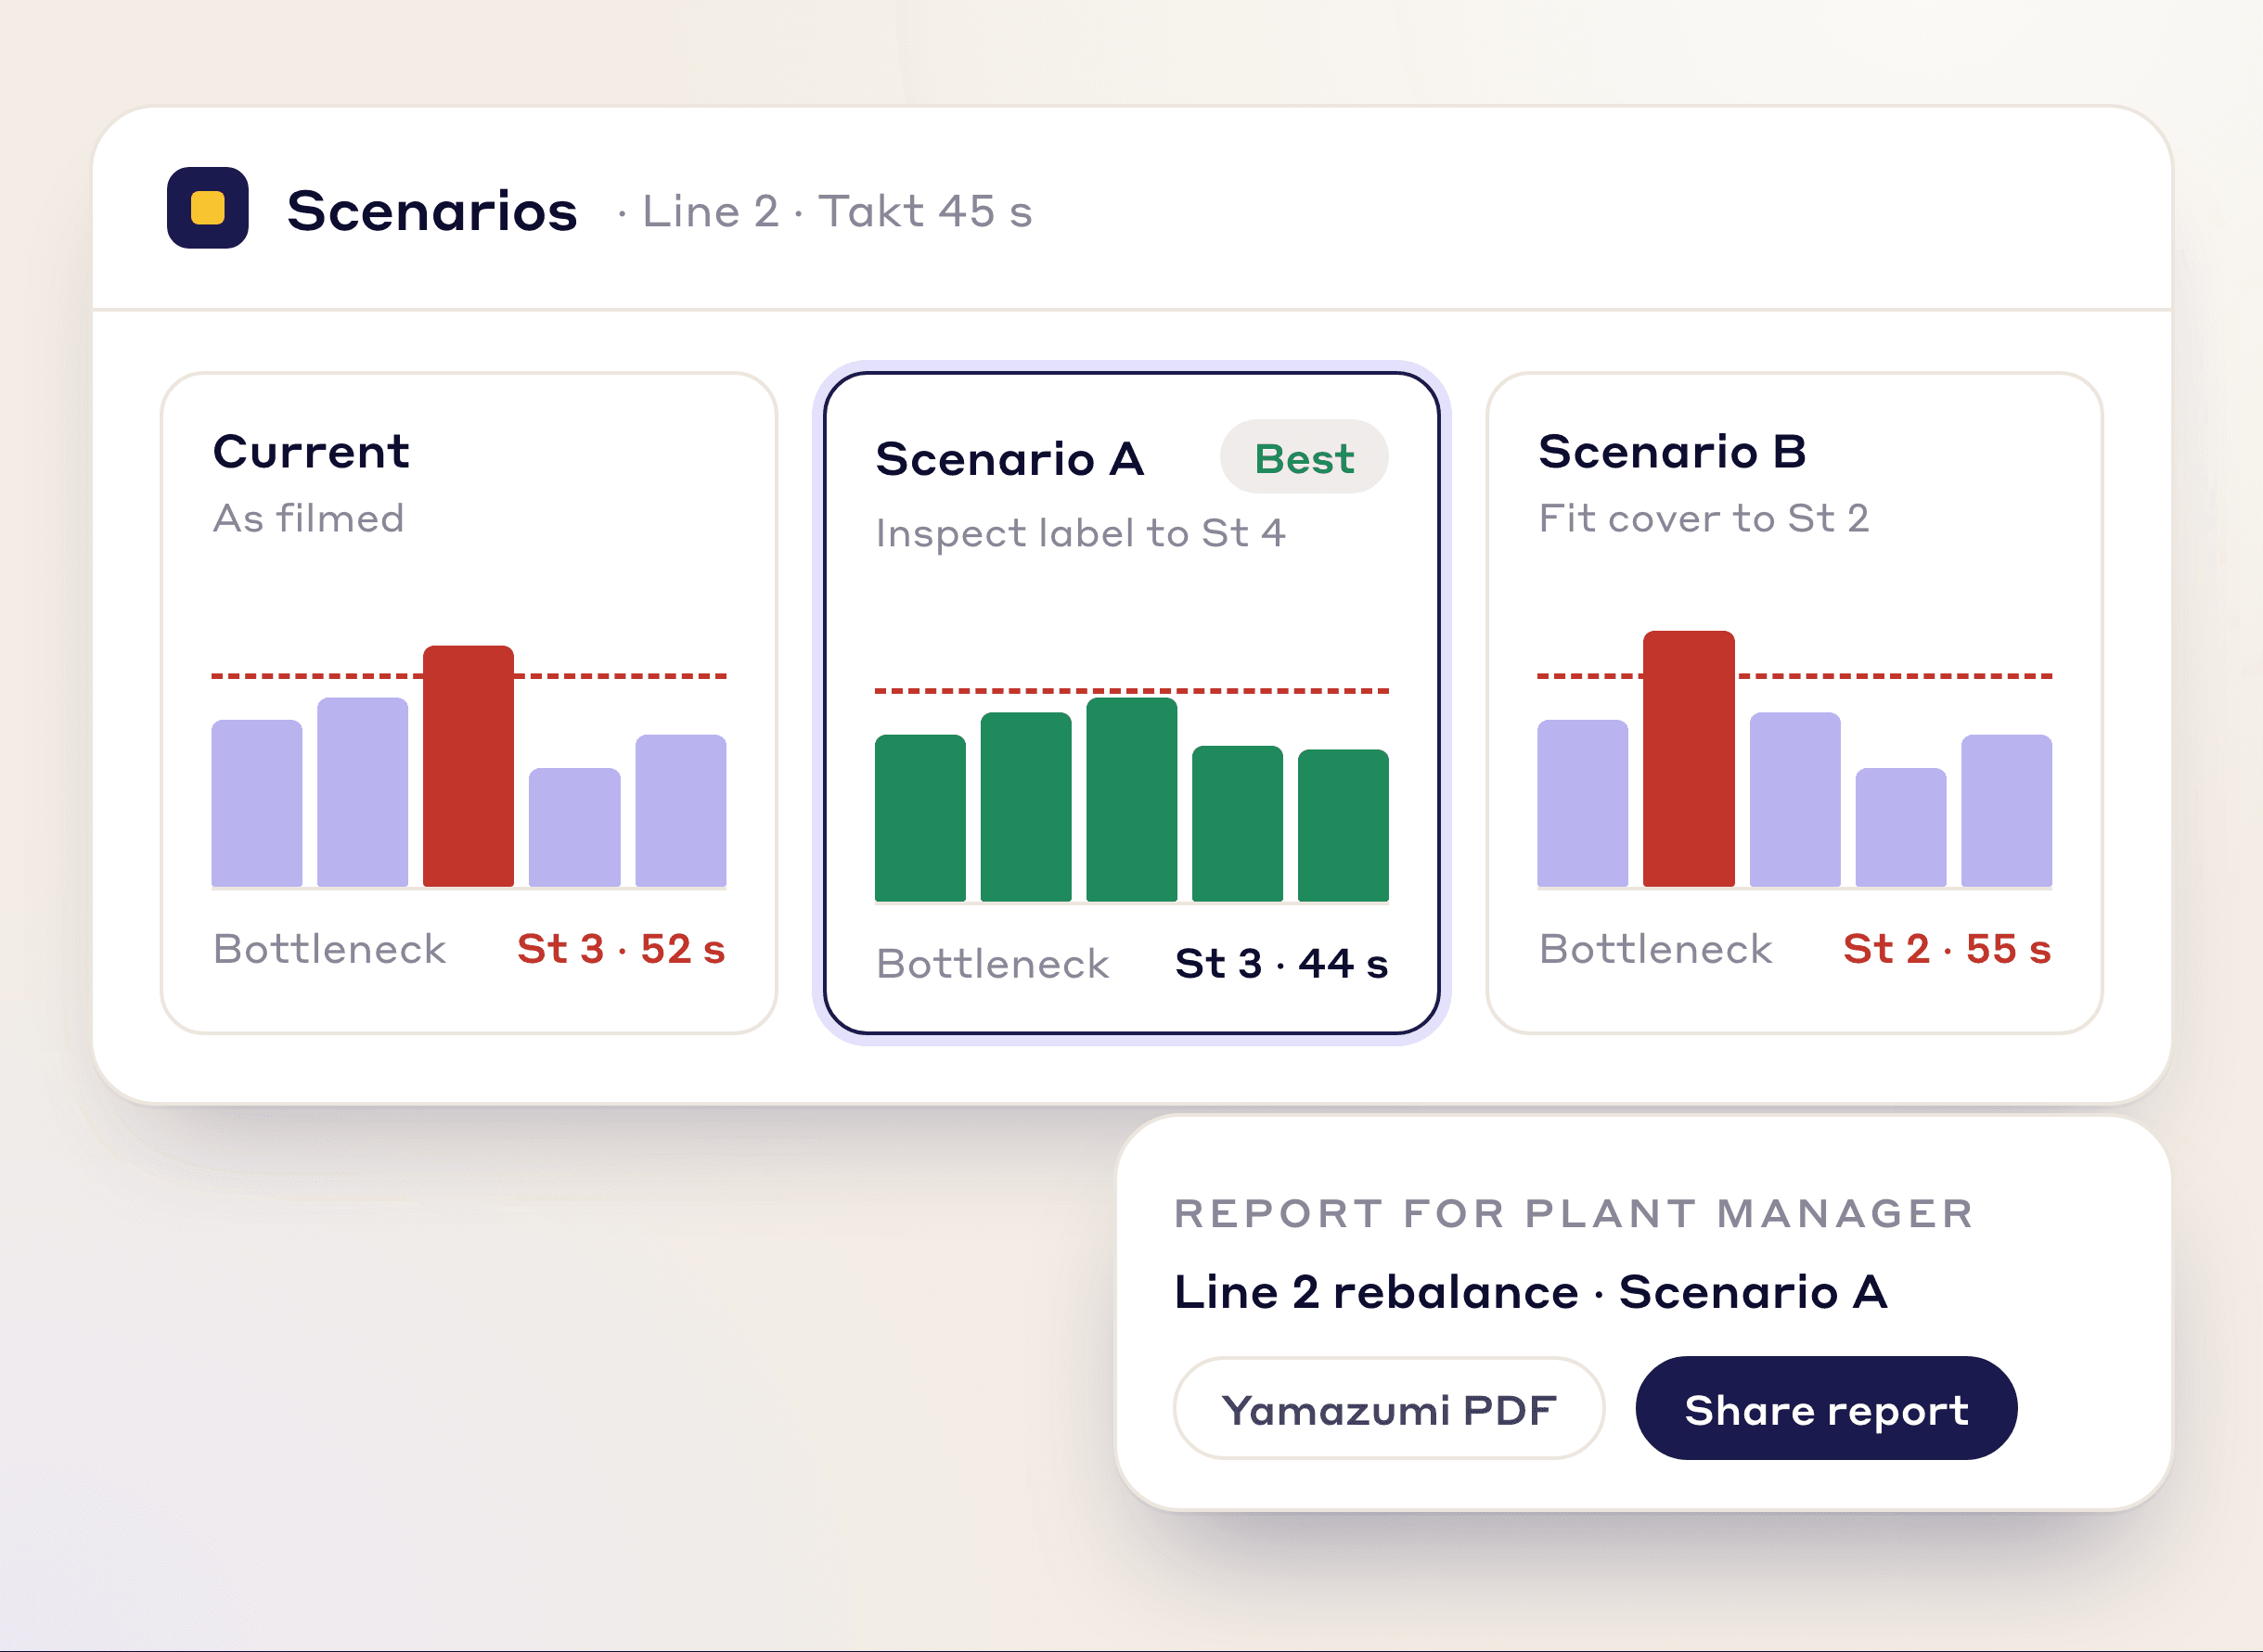Click the Scenarios heading
The width and height of the screenshot is (2263, 1652).
432,211
